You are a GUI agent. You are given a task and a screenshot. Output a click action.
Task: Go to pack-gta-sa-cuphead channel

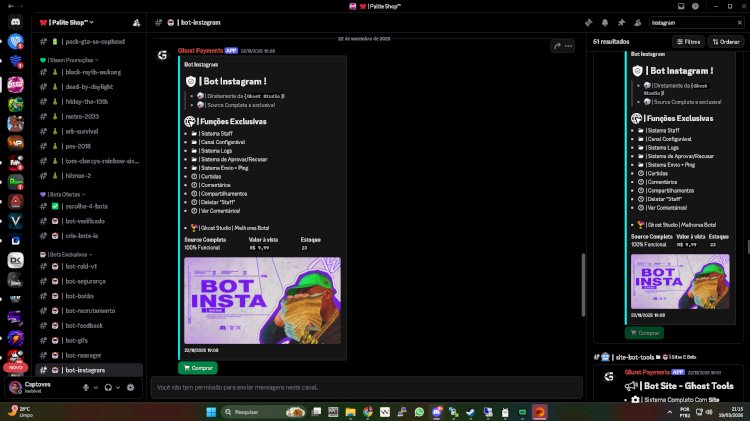click(89, 42)
